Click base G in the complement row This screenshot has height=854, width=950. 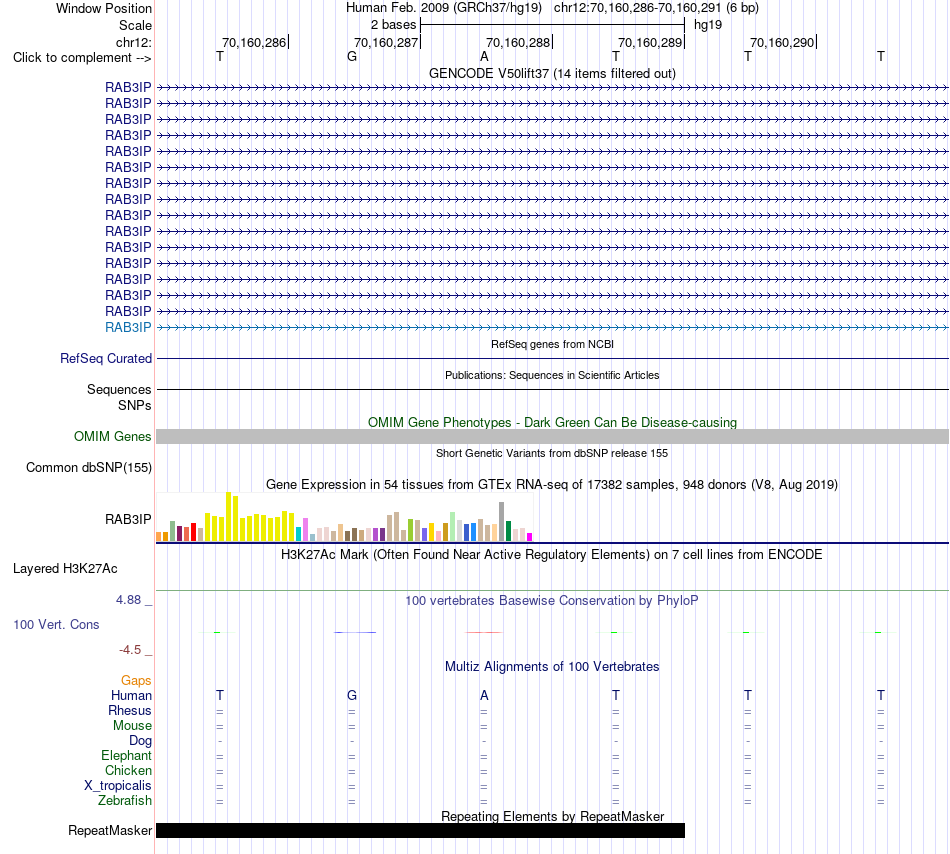[x=351, y=57]
